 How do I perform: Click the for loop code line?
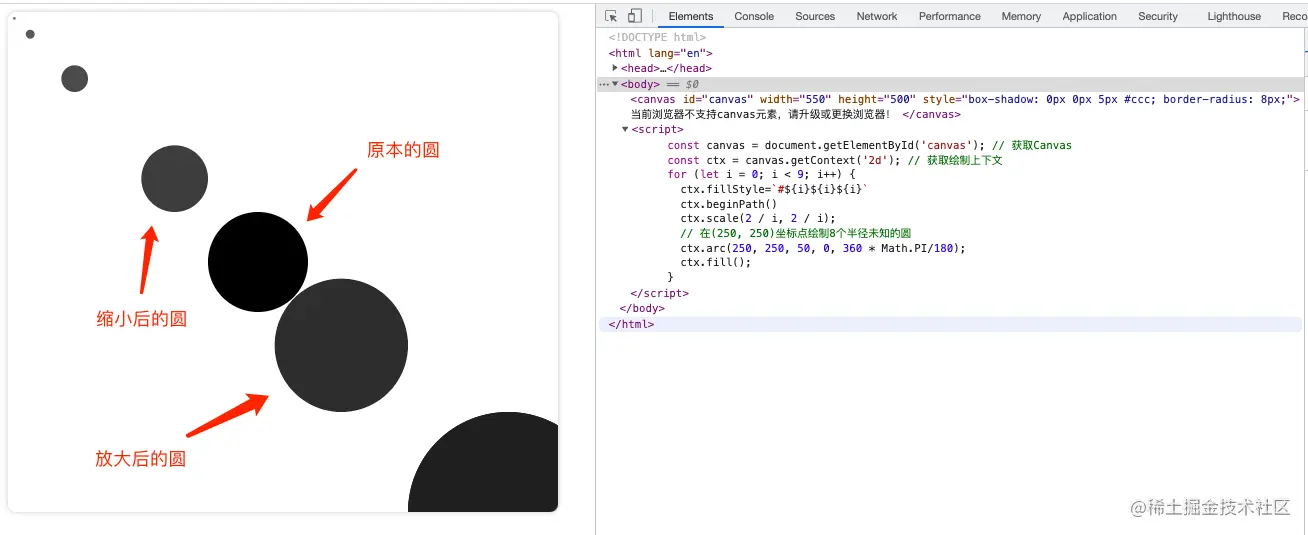click(762, 174)
